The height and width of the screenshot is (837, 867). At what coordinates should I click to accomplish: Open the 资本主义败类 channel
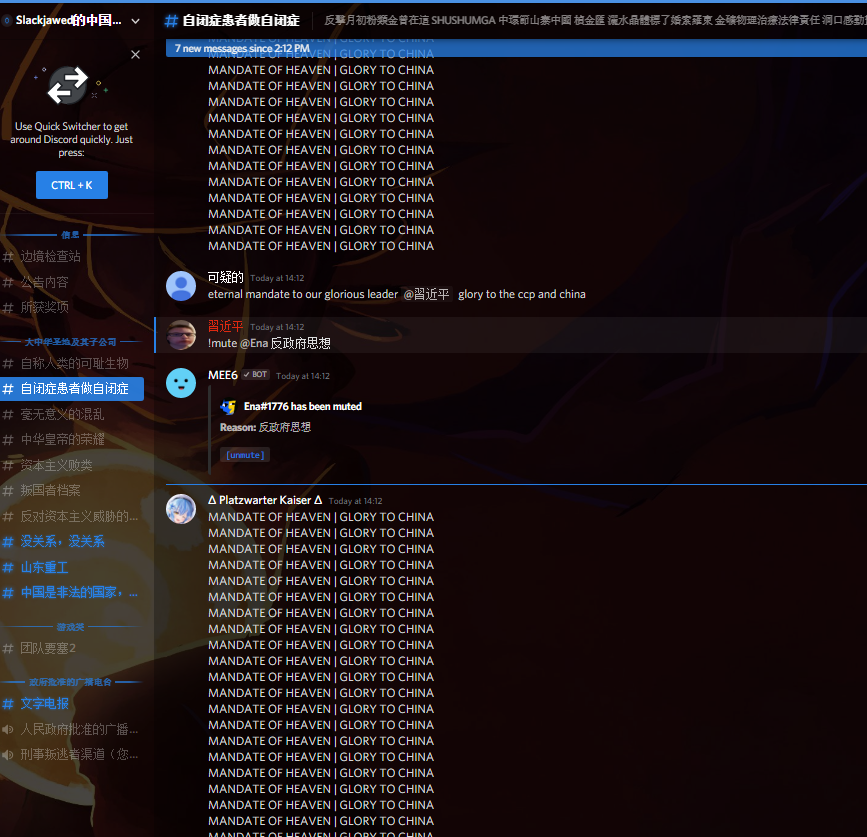72,465
